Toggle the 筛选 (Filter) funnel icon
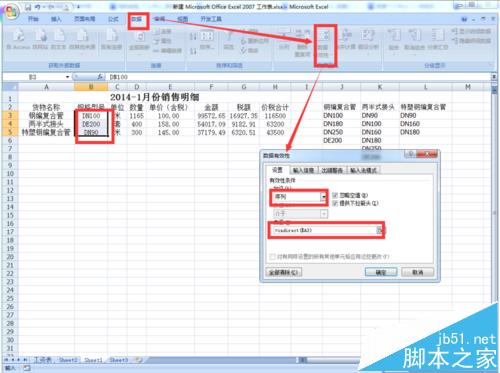This screenshot has width=500, height=373. click(229, 40)
